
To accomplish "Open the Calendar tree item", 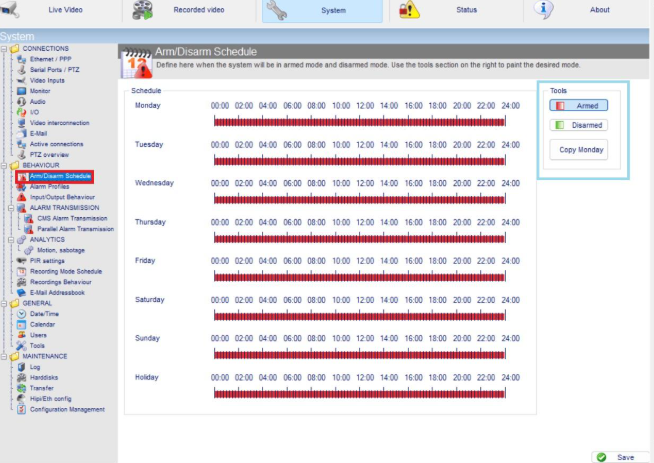I will tap(42, 325).
